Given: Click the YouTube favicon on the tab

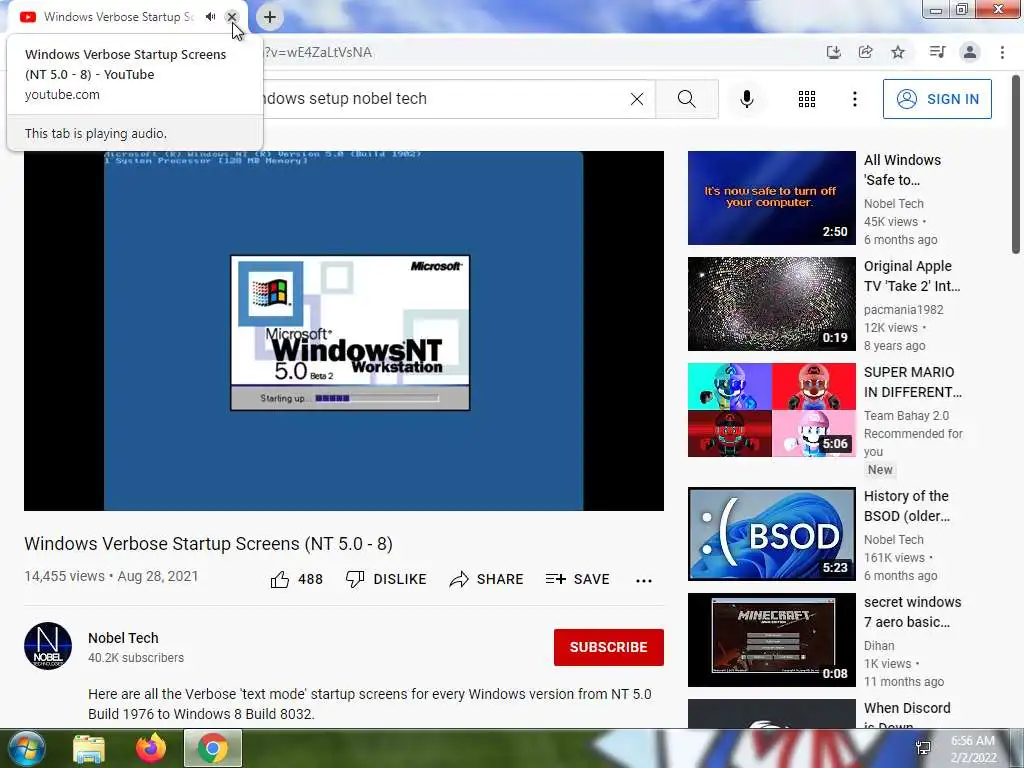Looking at the screenshot, I should coord(27,17).
